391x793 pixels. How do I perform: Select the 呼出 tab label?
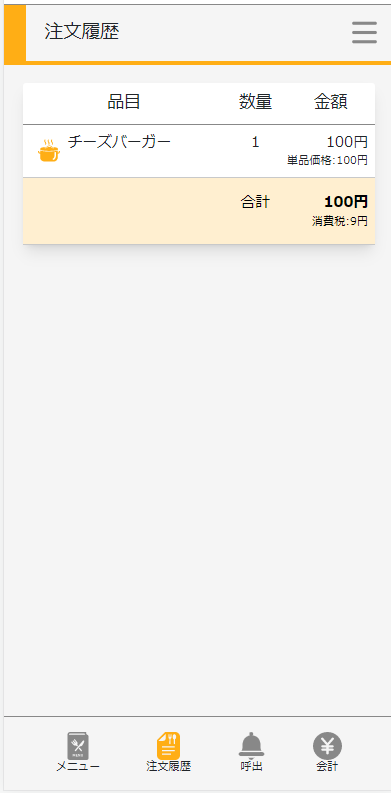pyautogui.click(x=251, y=766)
